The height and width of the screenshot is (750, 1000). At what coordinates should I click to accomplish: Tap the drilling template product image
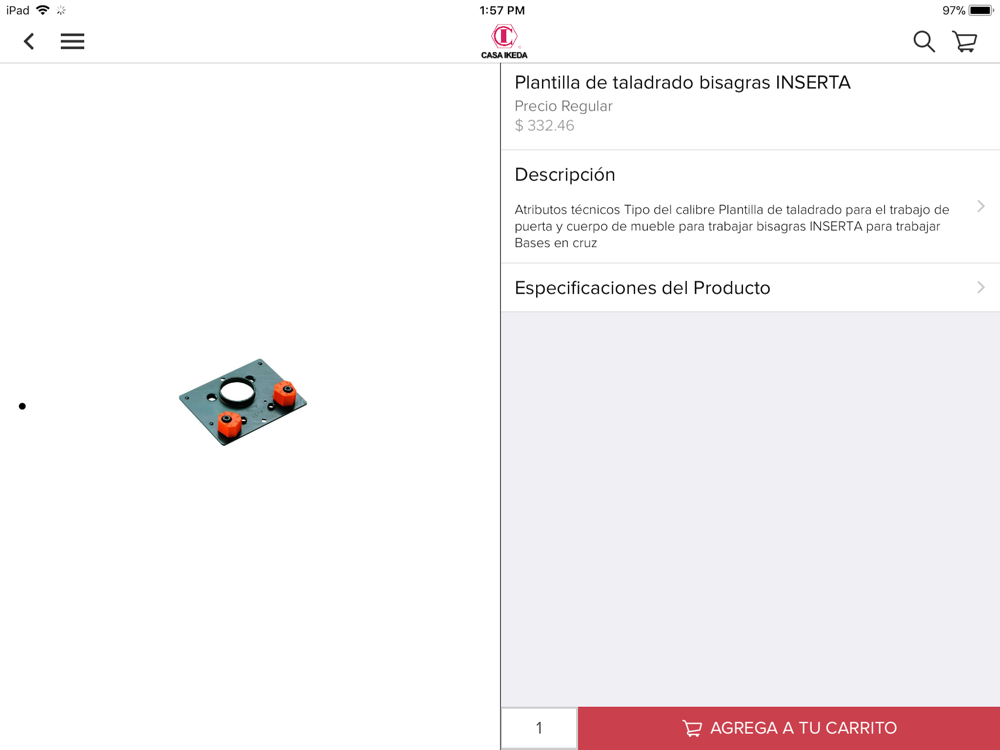[x=242, y=402]
